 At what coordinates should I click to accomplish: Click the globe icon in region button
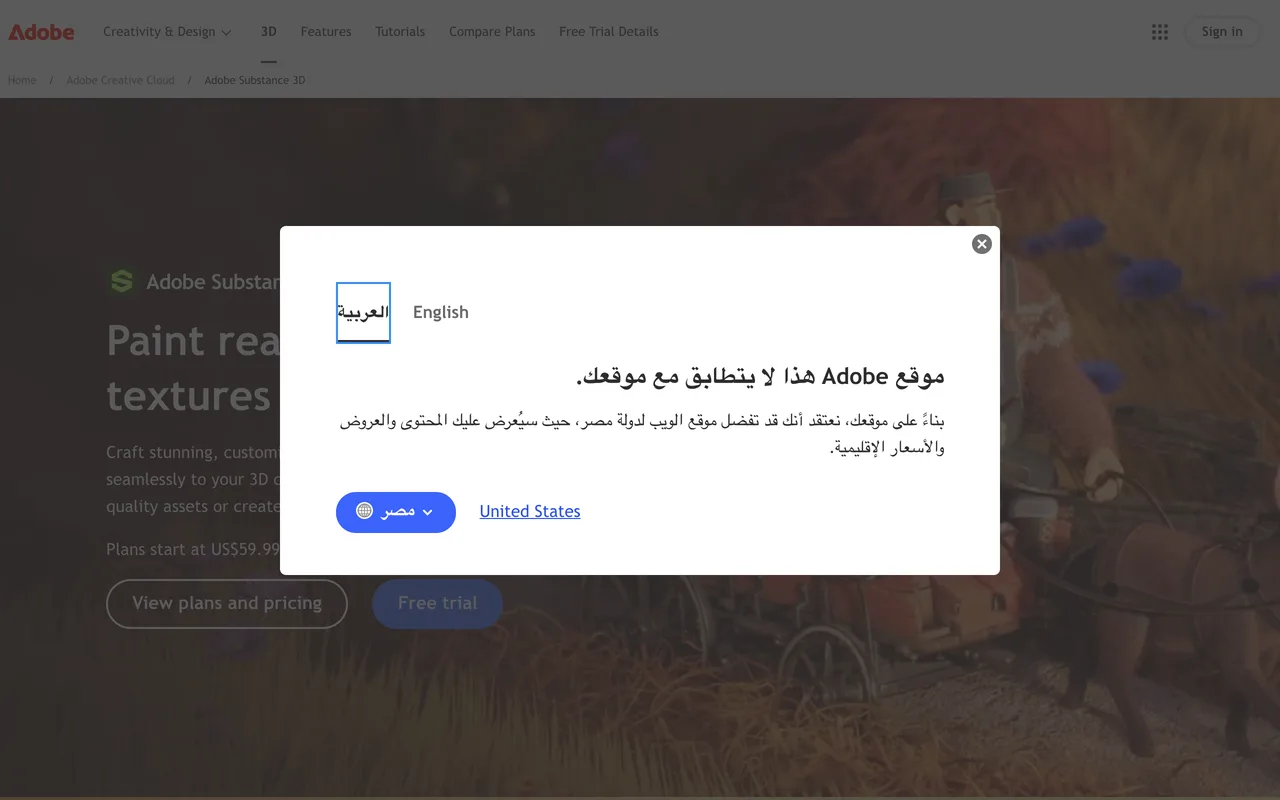pos(365,511)
